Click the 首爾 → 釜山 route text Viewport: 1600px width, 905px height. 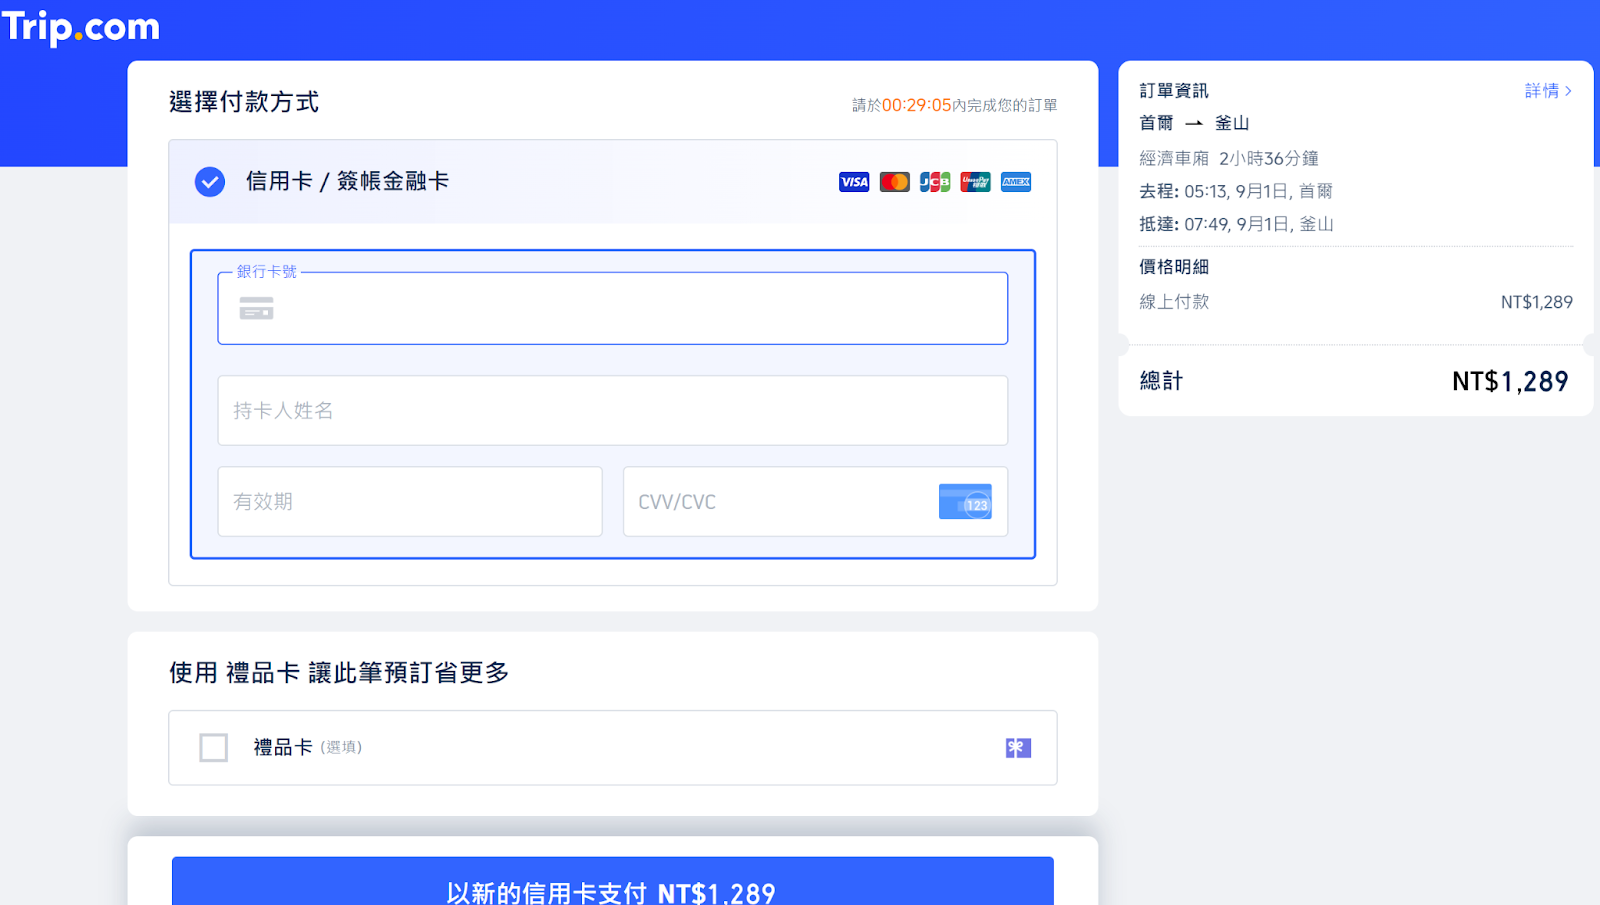coord(1194,123)
